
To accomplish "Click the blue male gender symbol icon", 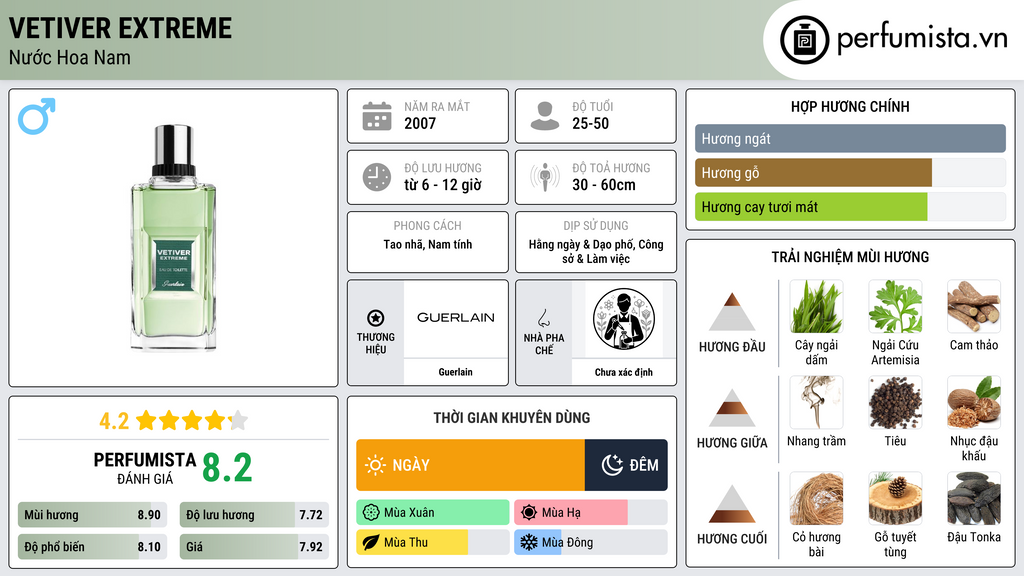I will point(37,116).
